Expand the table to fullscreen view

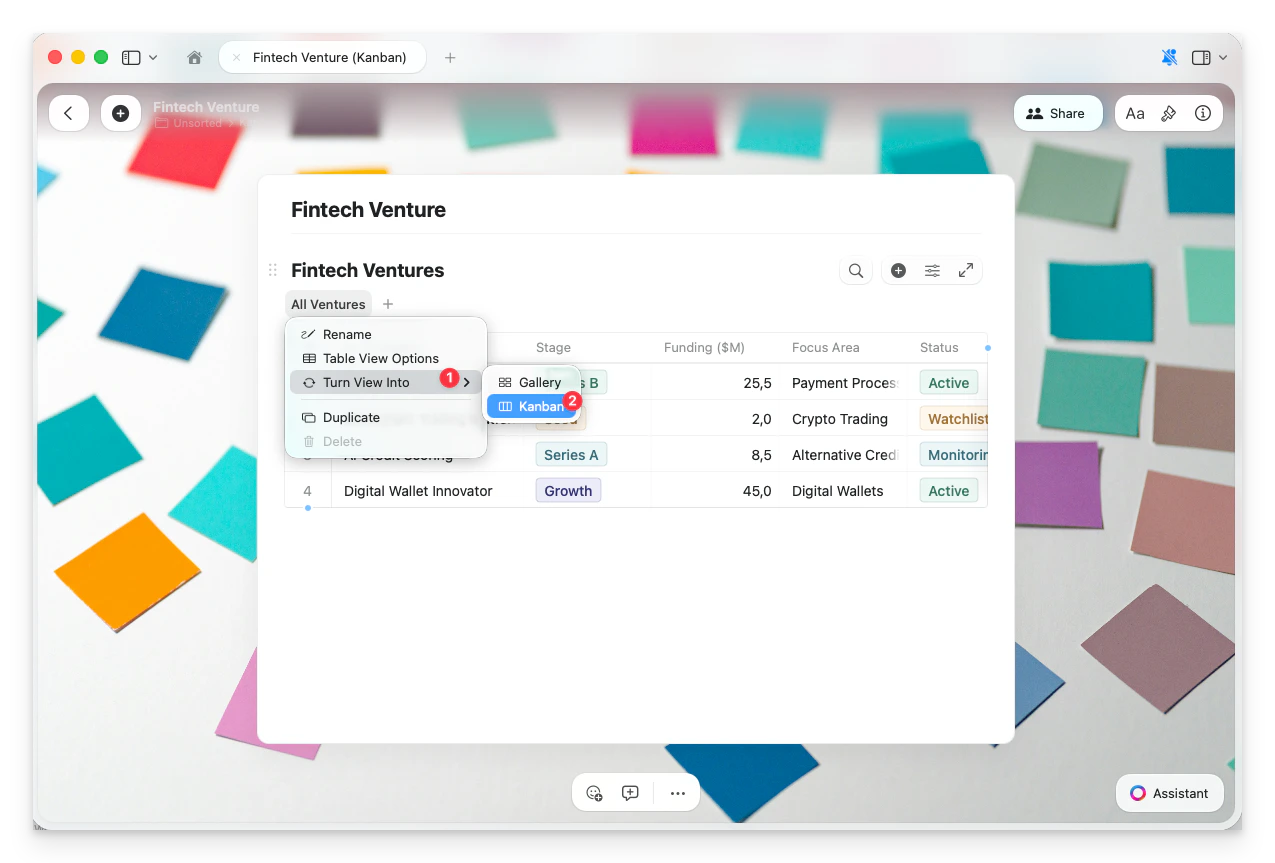pos(965,270)
